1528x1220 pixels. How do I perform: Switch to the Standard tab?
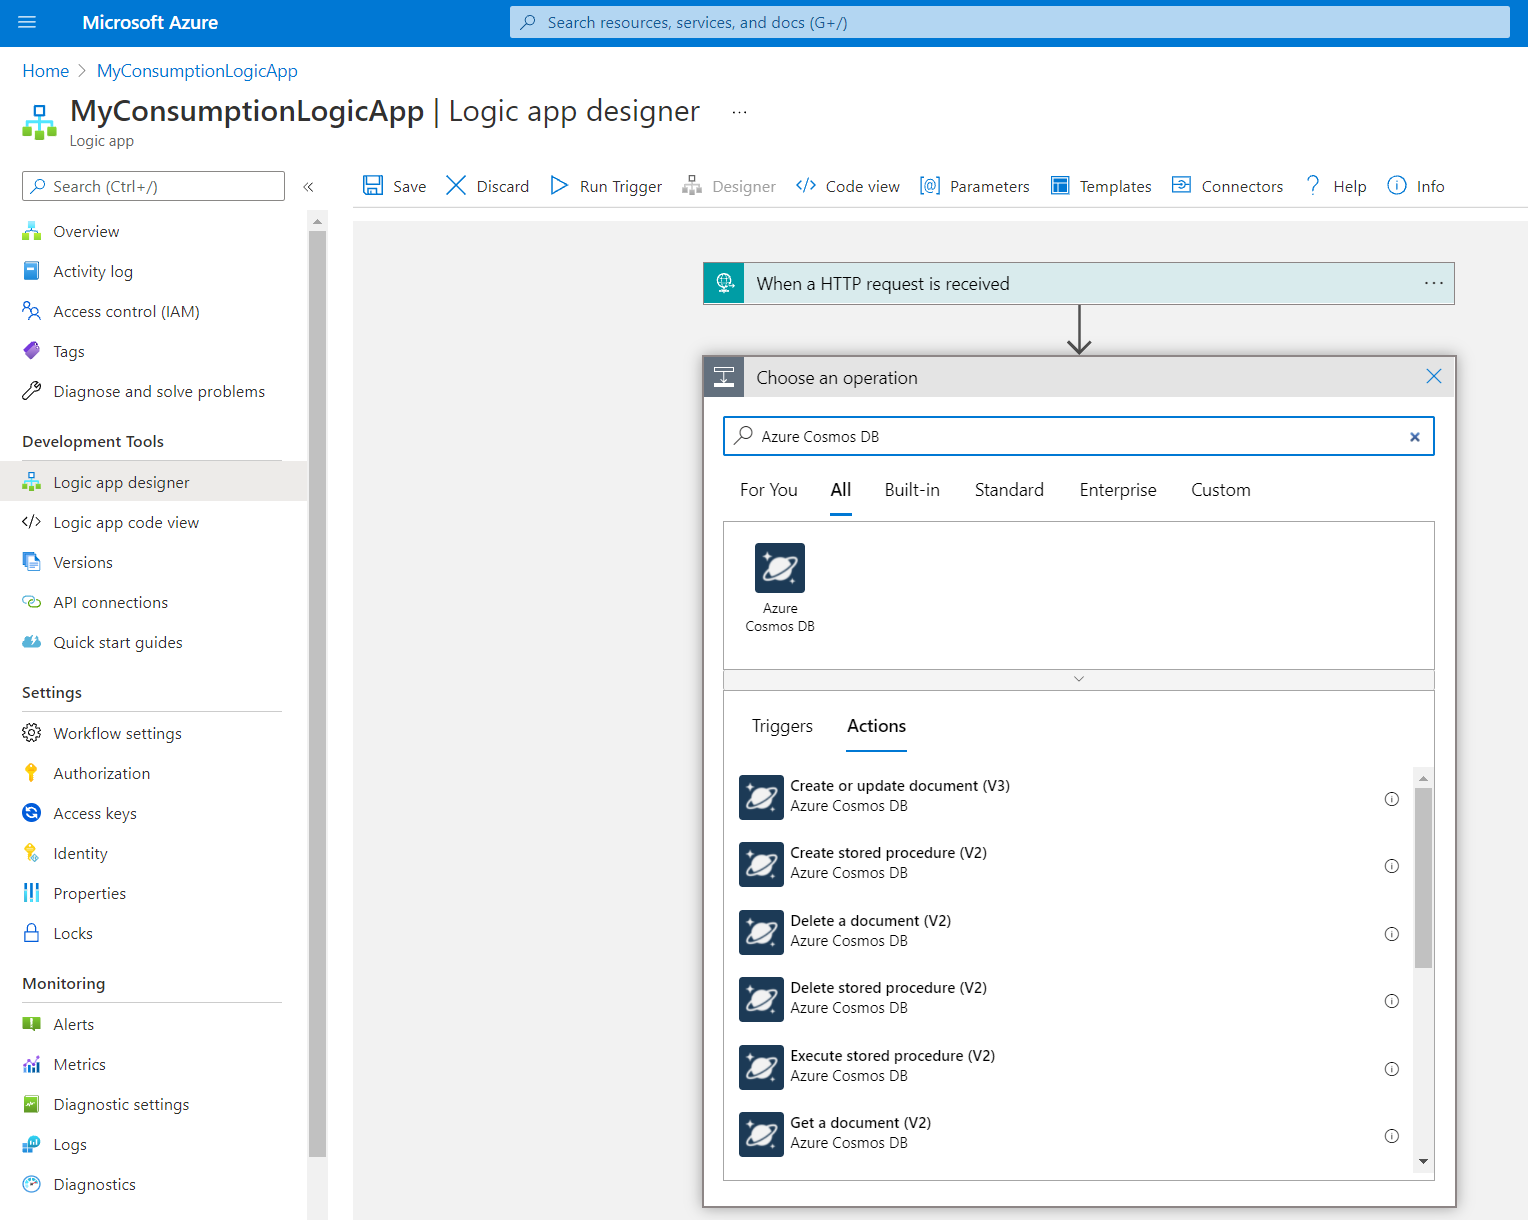click(1009, 490)
